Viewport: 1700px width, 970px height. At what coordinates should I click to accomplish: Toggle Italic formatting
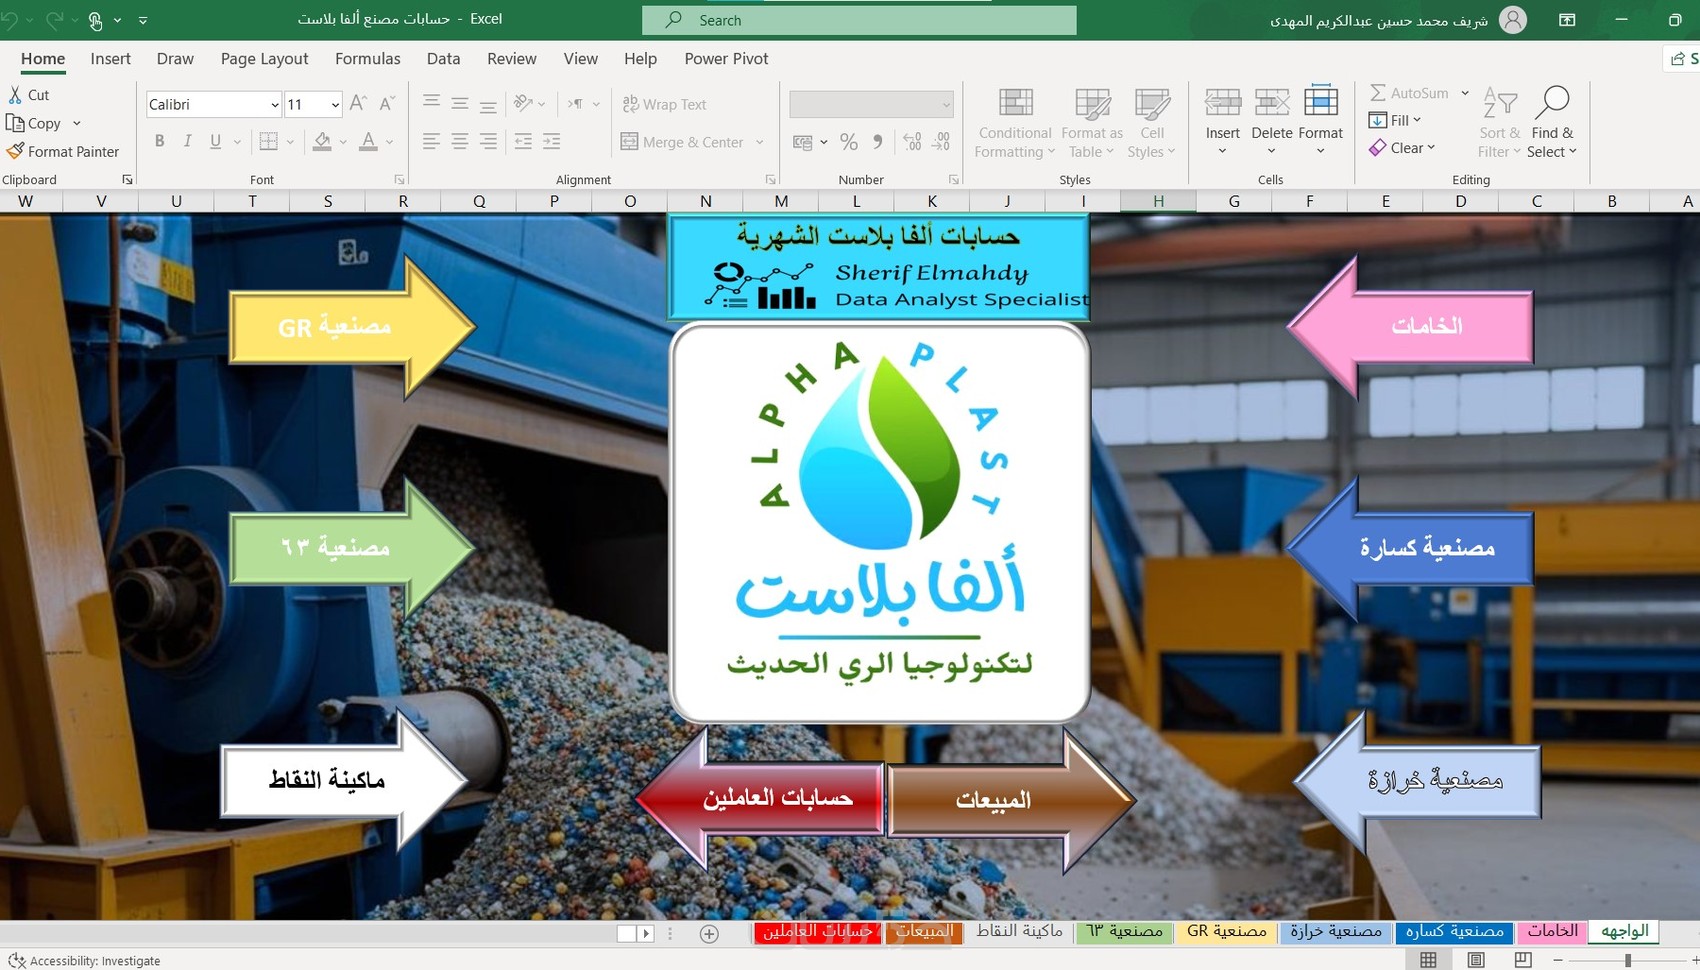point(187,142)
